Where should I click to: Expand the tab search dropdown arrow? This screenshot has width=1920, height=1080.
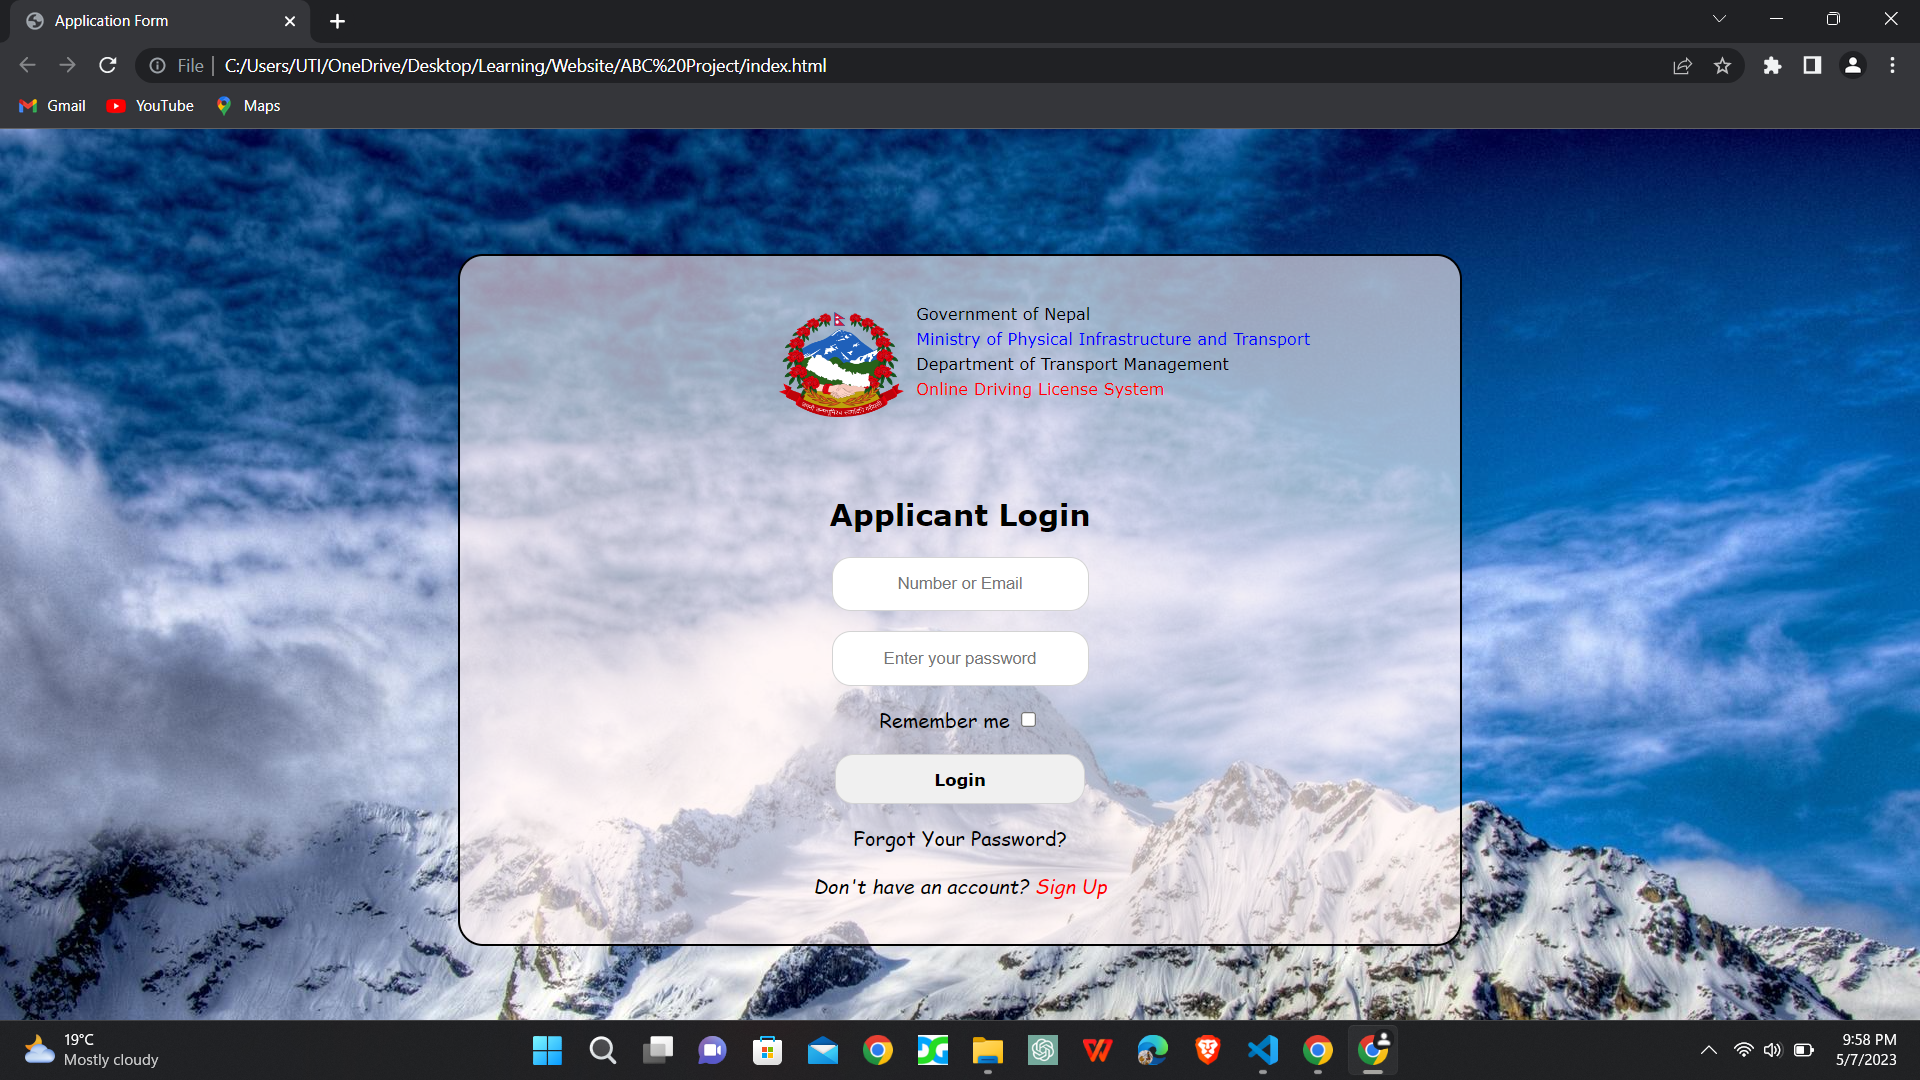pos(1719,19)
